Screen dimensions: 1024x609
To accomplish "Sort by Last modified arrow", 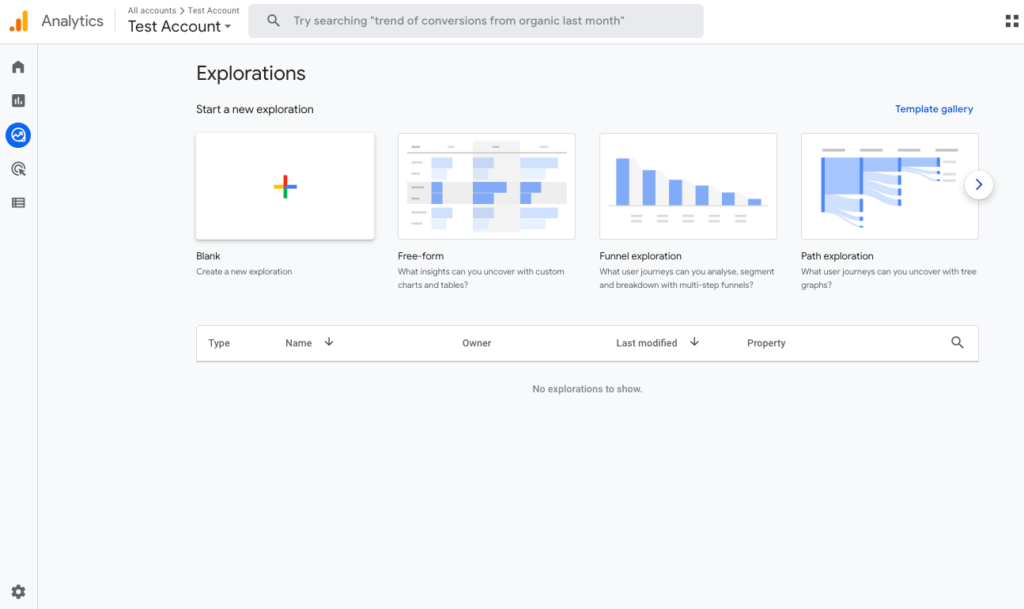I will 694,342.
